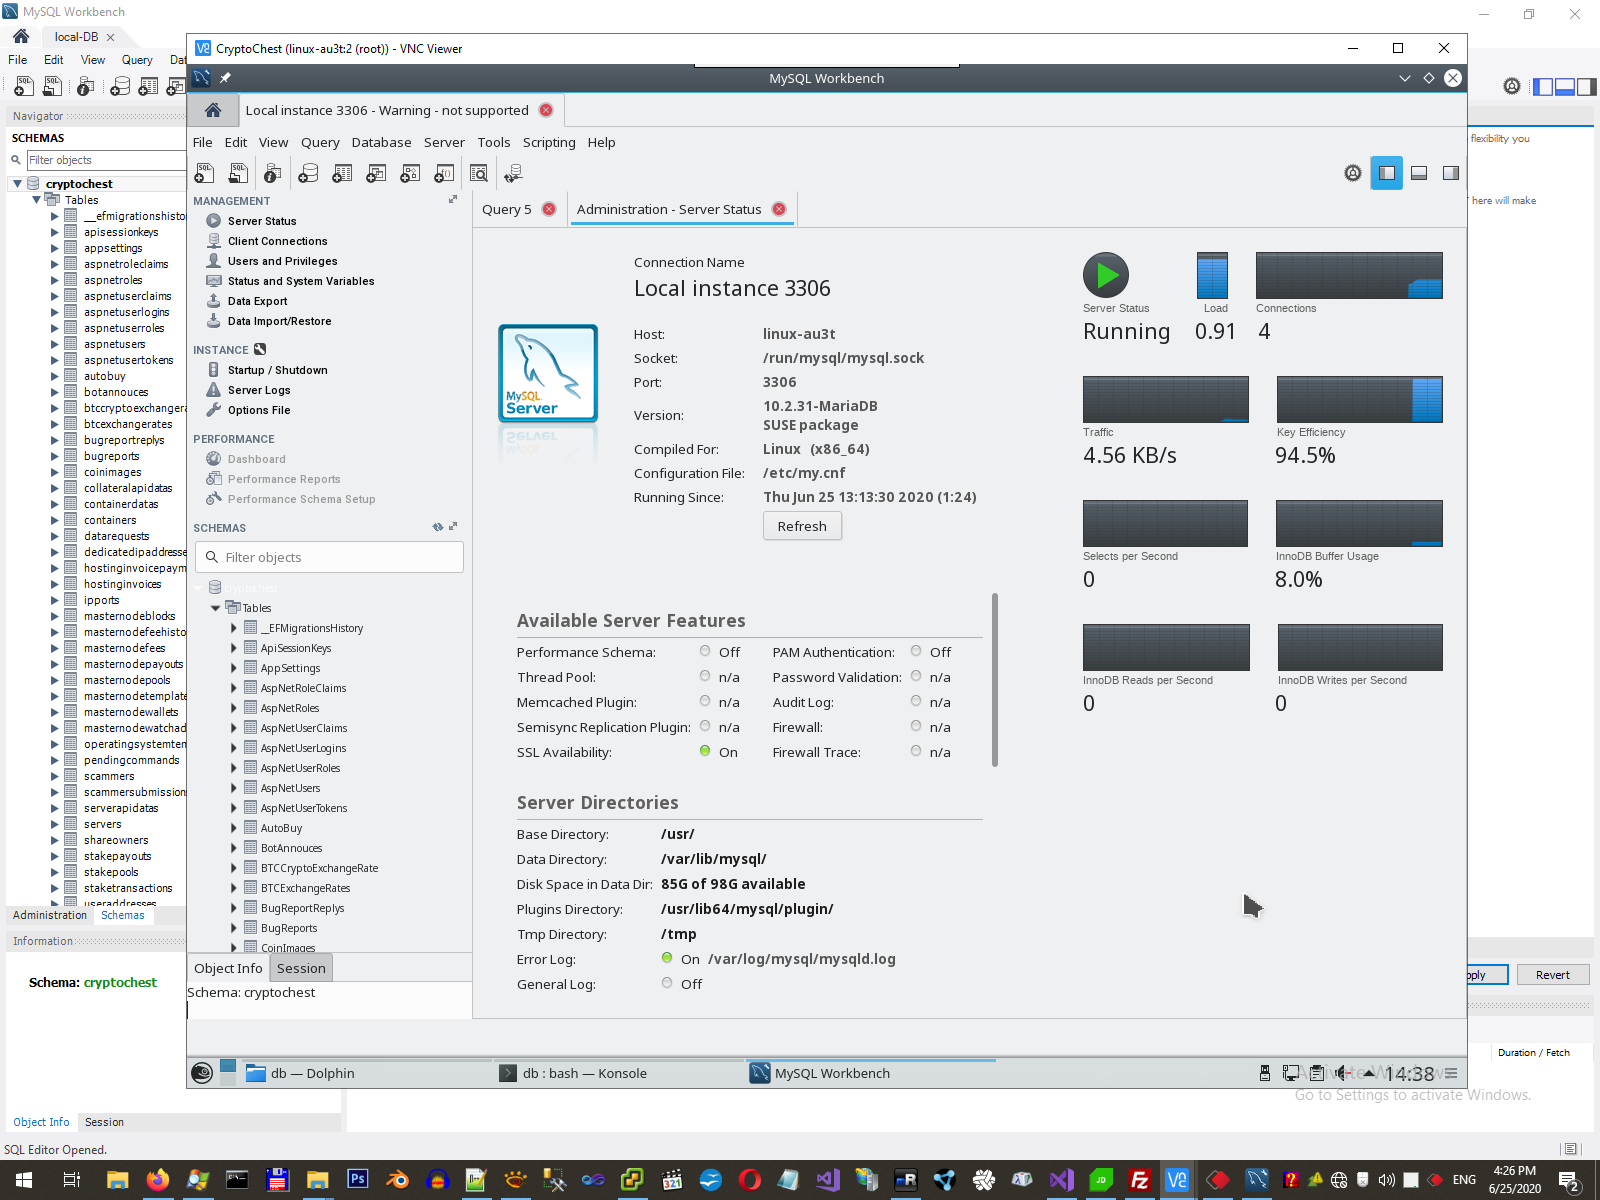Close the Query 5 tab
1600x1200 pixels.
tap(549, 209)
